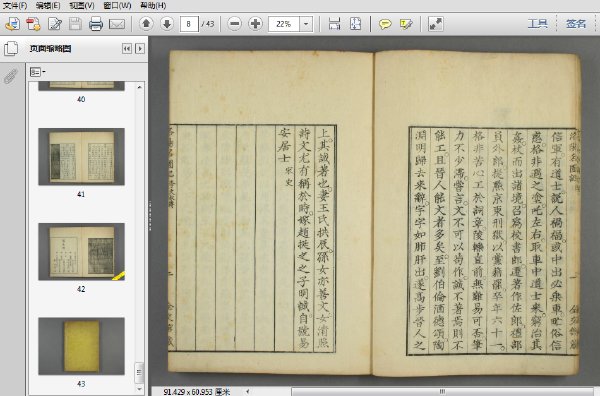Open the 签名 panel
Viewport: 600px width, 396px height.
pyautogui.click(x=576, y=24)
